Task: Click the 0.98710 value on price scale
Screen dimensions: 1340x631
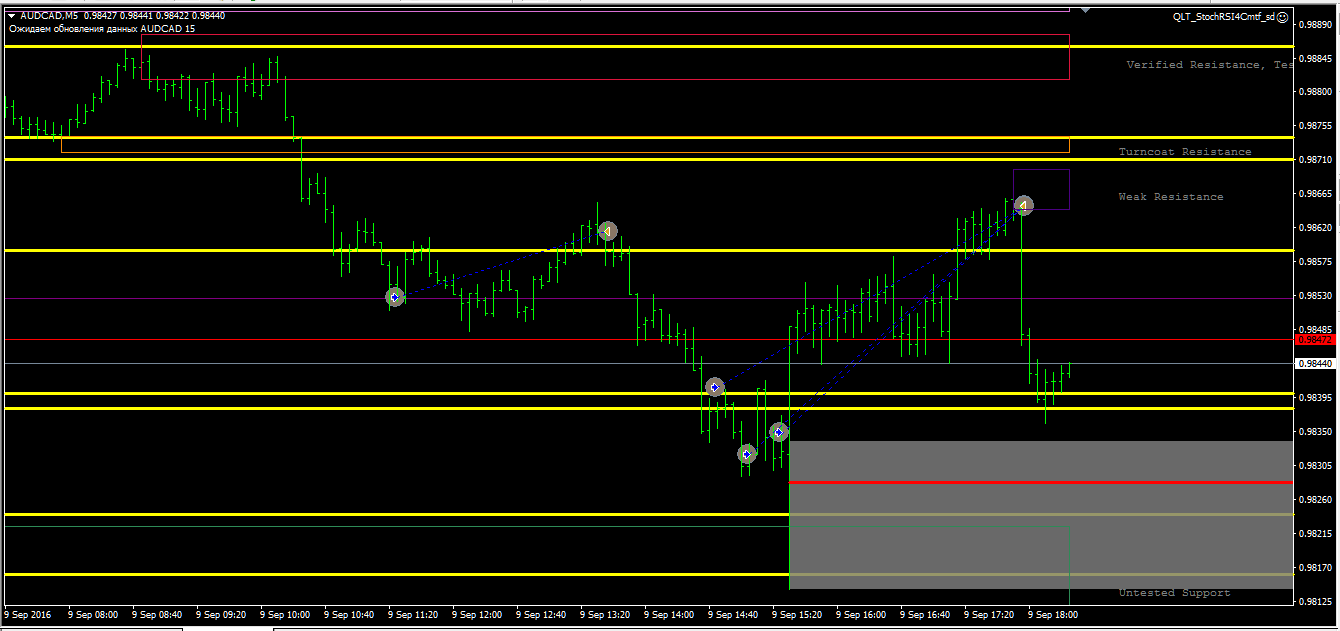Action: click(1315, 160)
